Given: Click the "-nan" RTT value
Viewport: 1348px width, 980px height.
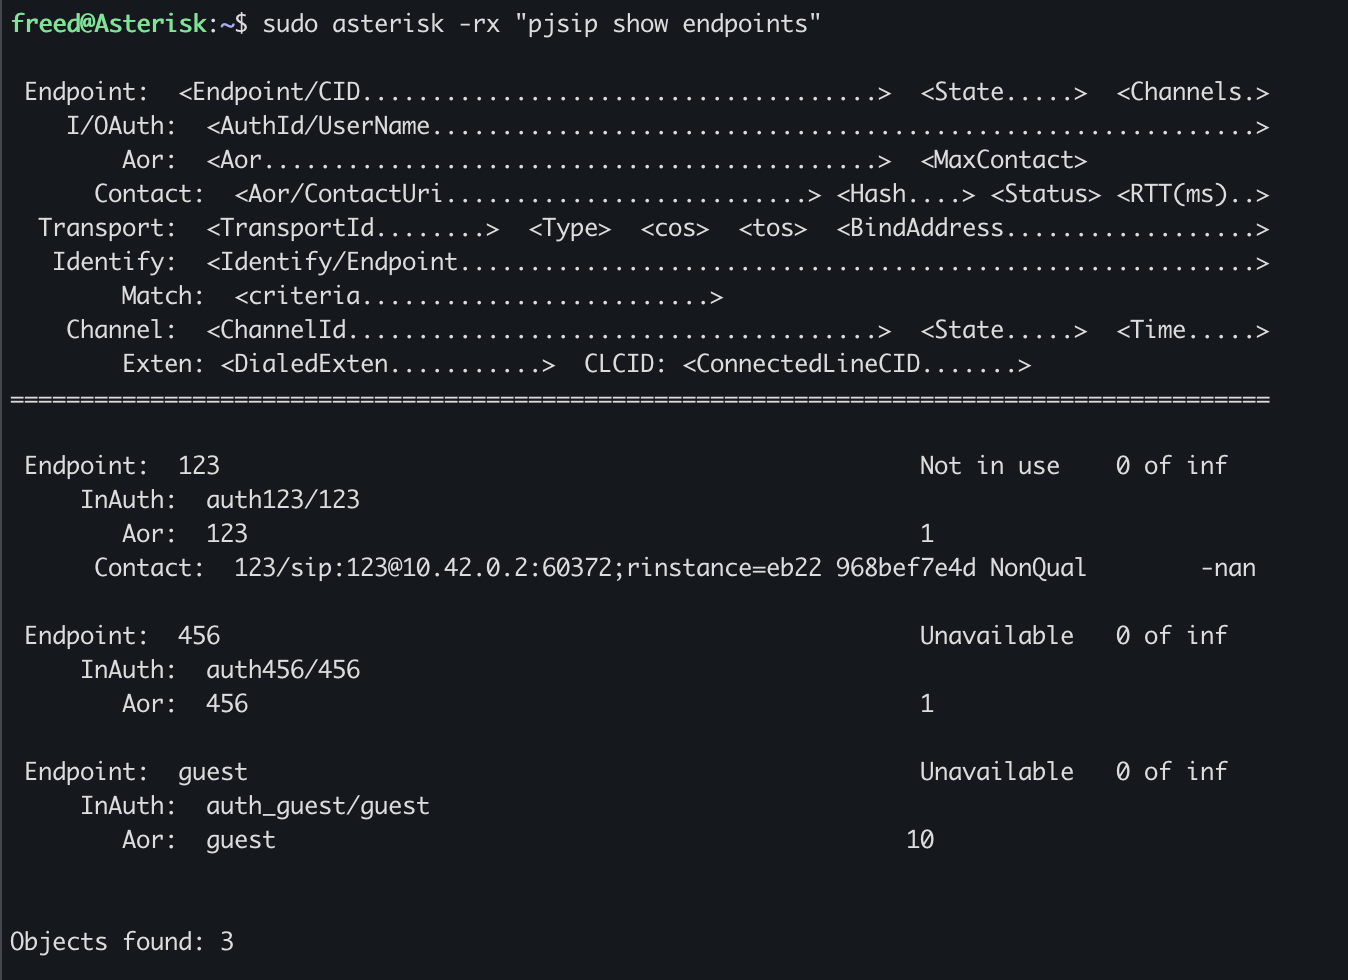Looking at the screenshot, I should (1228, 568).
